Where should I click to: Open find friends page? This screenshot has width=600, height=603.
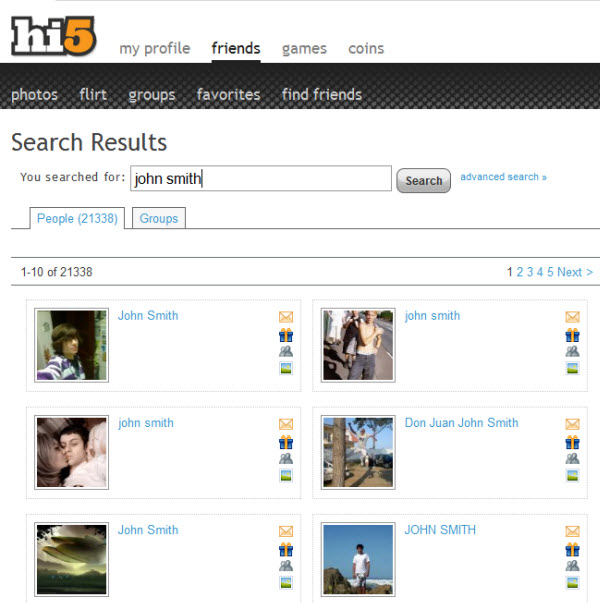coord(322,94)
